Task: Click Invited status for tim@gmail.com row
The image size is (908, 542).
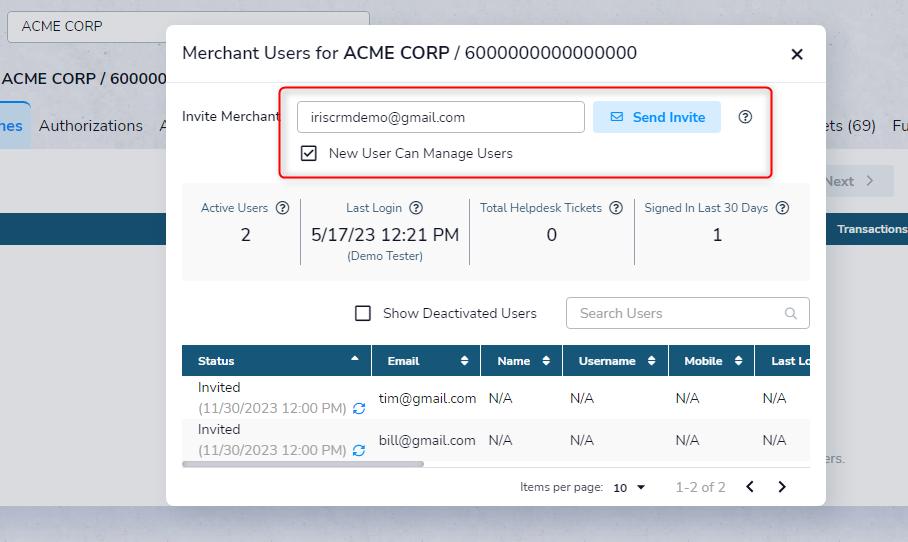Action: coord(219,387)
